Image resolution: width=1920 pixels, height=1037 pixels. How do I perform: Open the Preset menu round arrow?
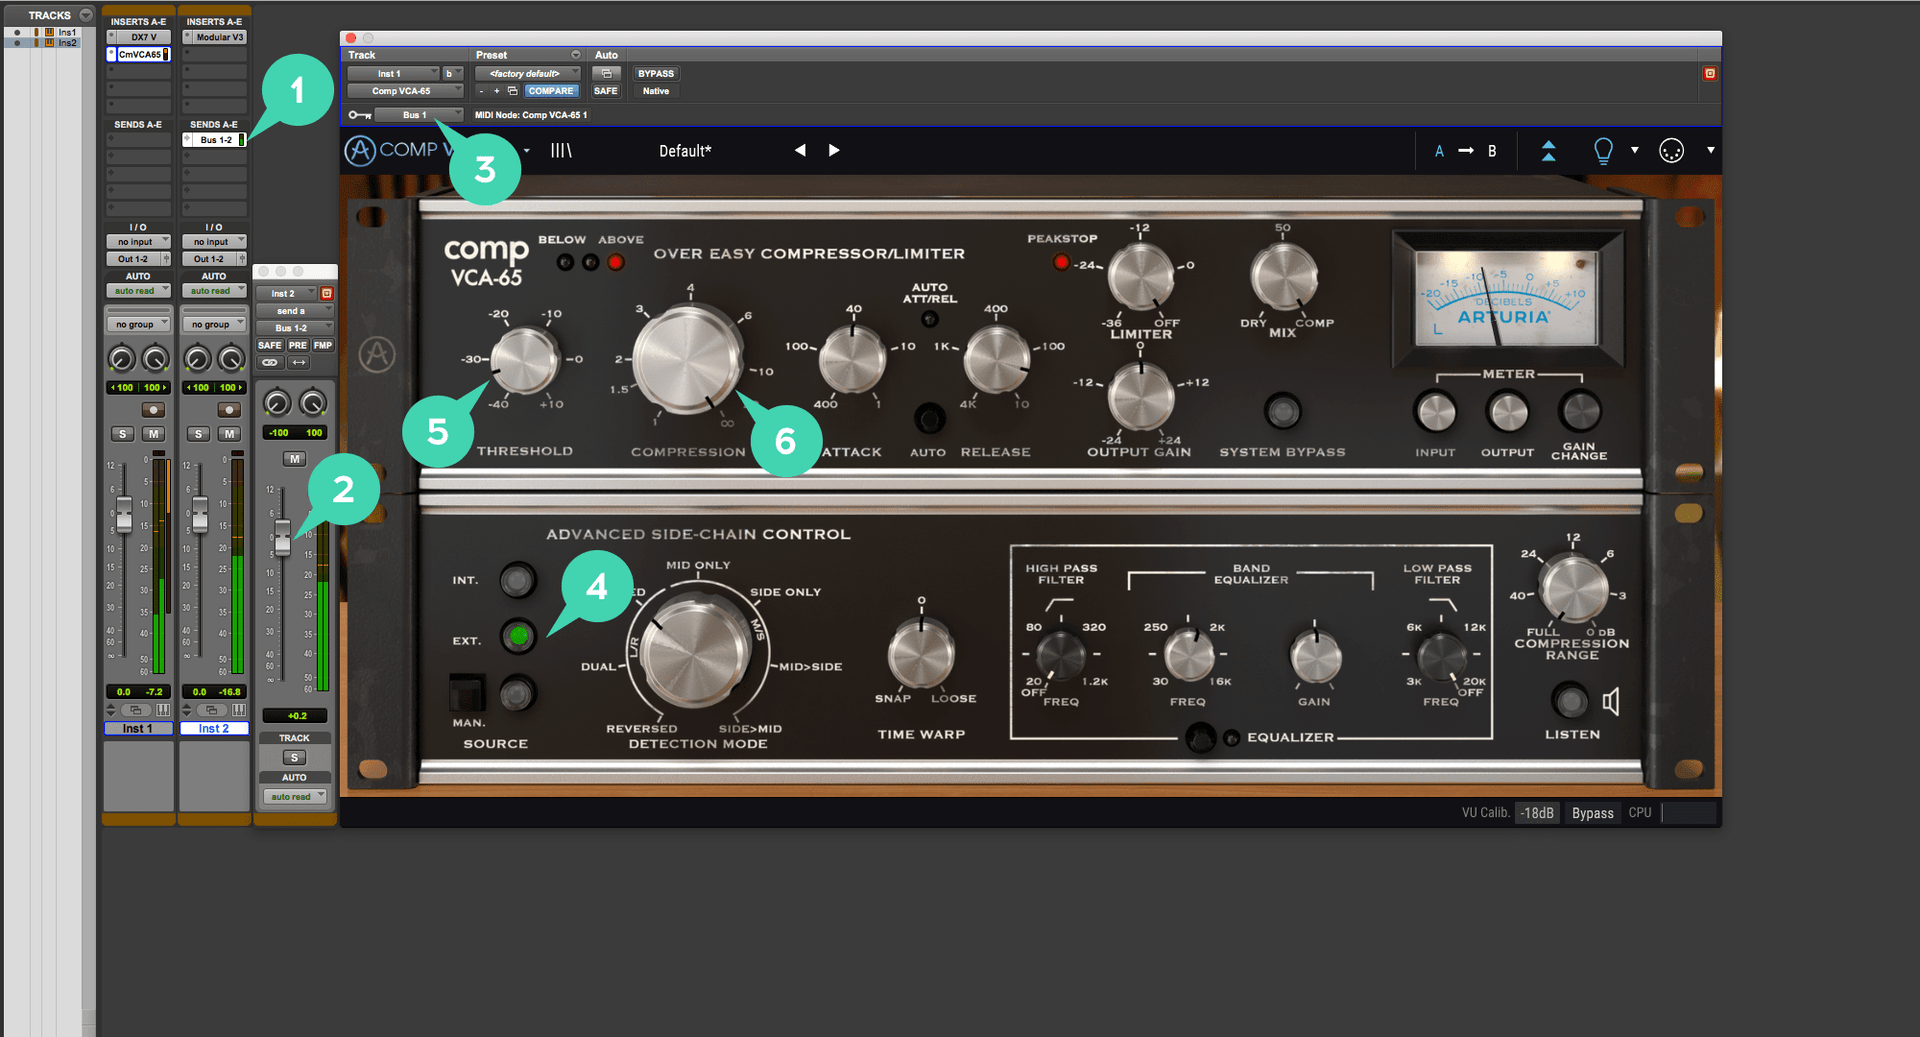tap(575, 55)
